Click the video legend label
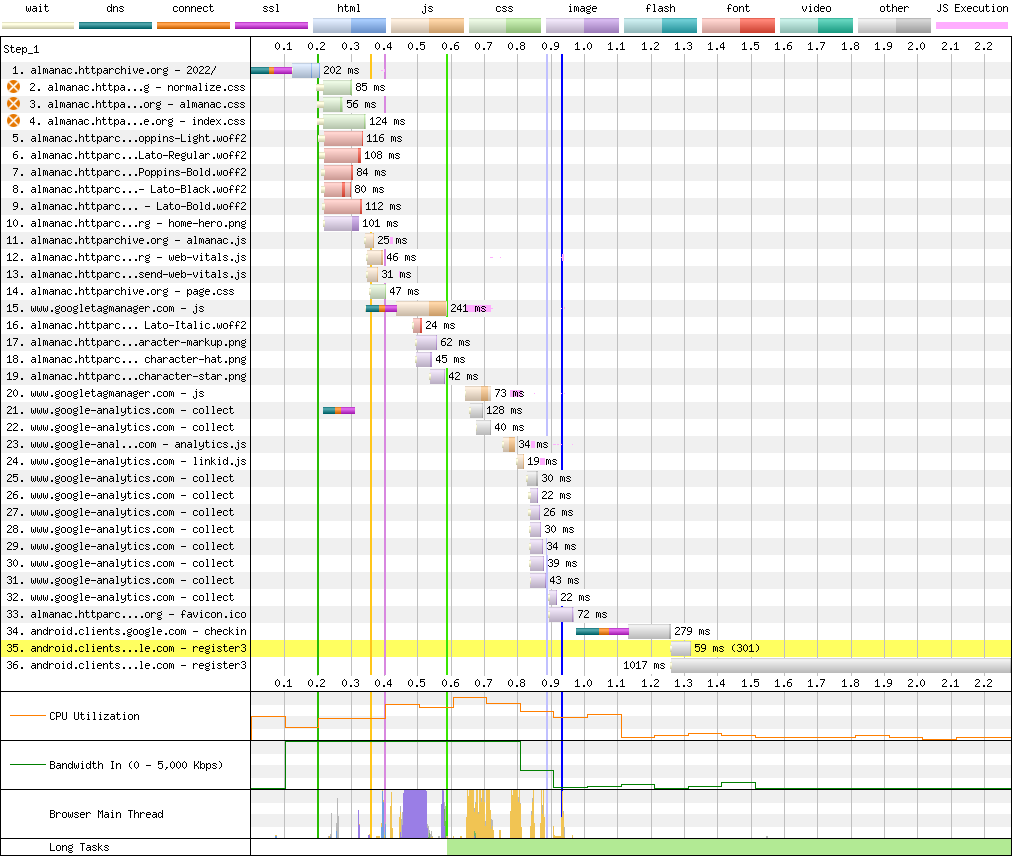This screenshot has width=1012, height=856. [x=816, y=8]
